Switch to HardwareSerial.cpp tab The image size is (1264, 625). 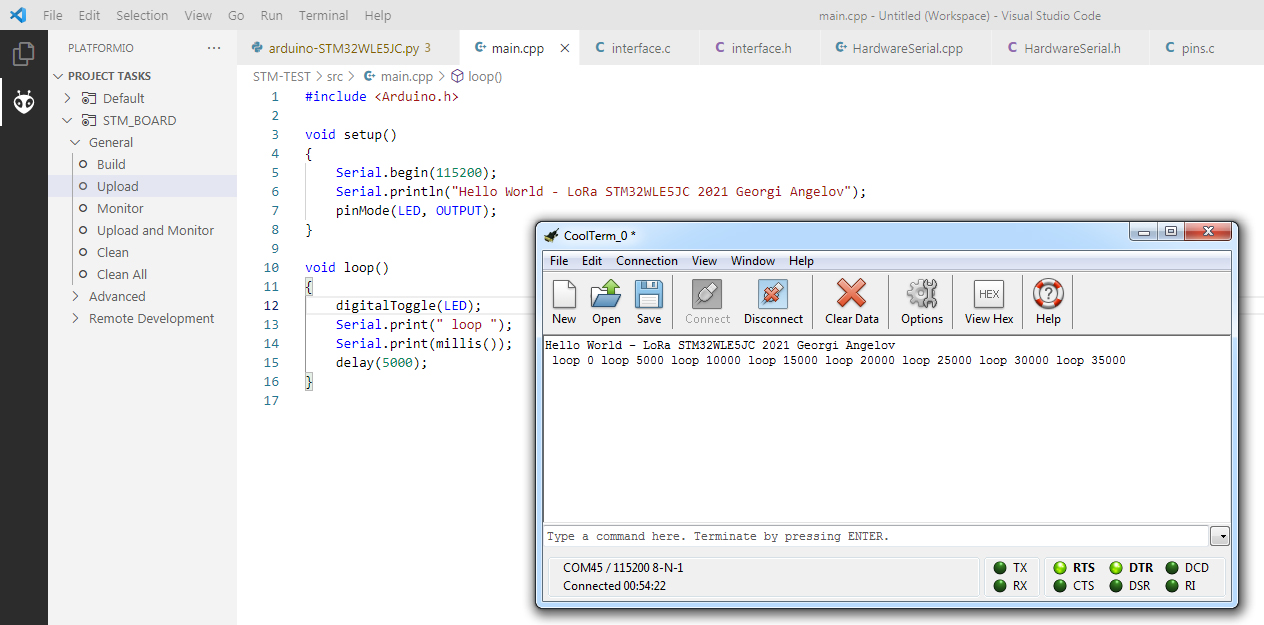(905, 48)
